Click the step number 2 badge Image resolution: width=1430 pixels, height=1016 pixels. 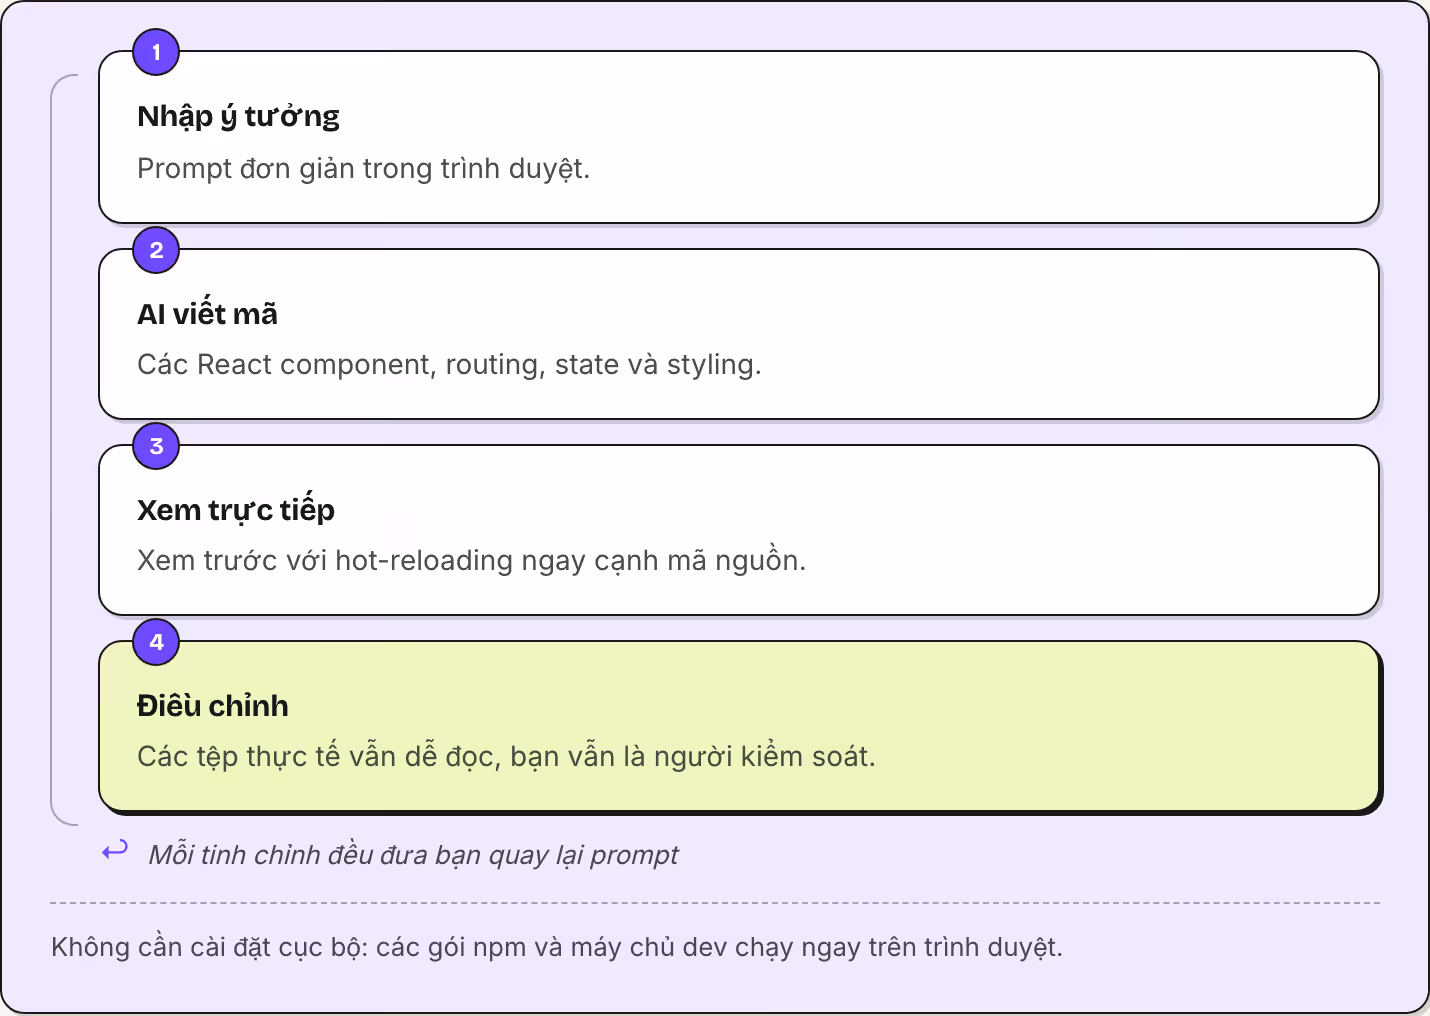[x=156, y=250]
